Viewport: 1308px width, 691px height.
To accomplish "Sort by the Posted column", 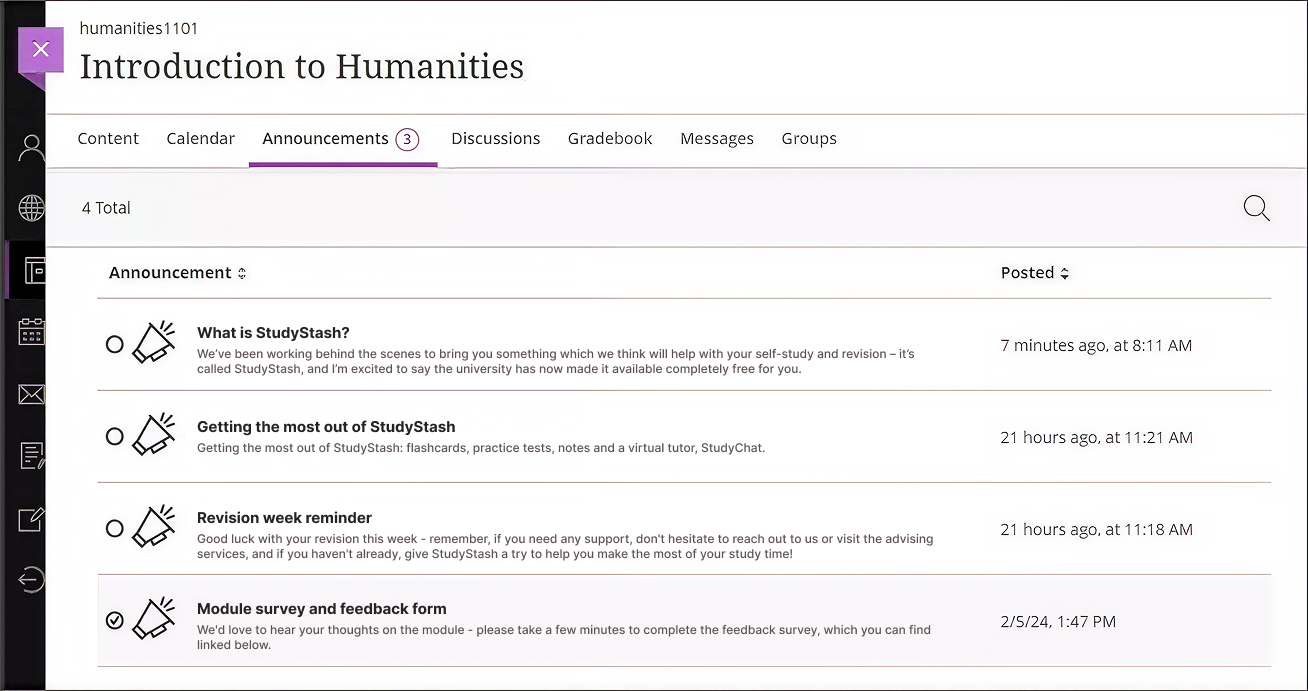I will click(x=1035, y=273).
